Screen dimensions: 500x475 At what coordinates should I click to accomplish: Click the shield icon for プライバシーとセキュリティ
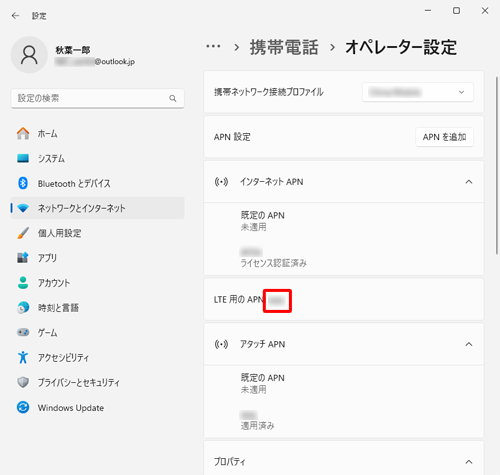click(x=23, y=382)
